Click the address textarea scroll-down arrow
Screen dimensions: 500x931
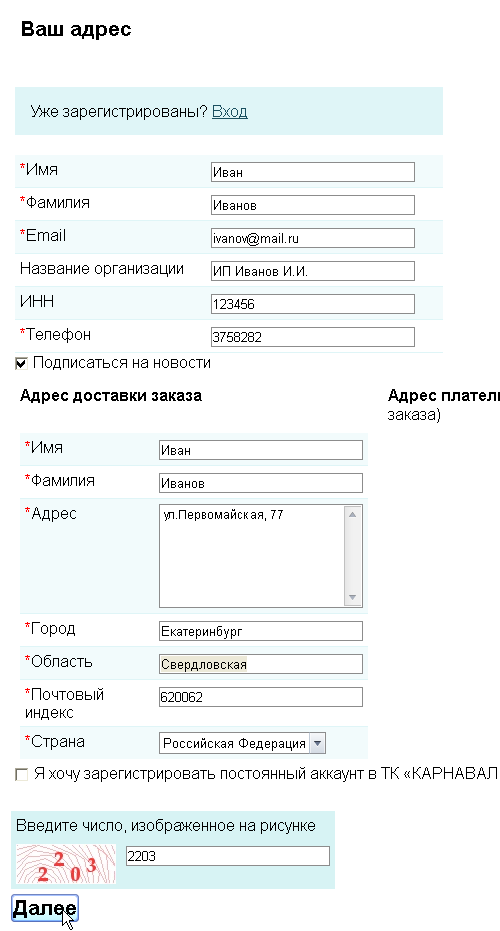coord(352,597)
